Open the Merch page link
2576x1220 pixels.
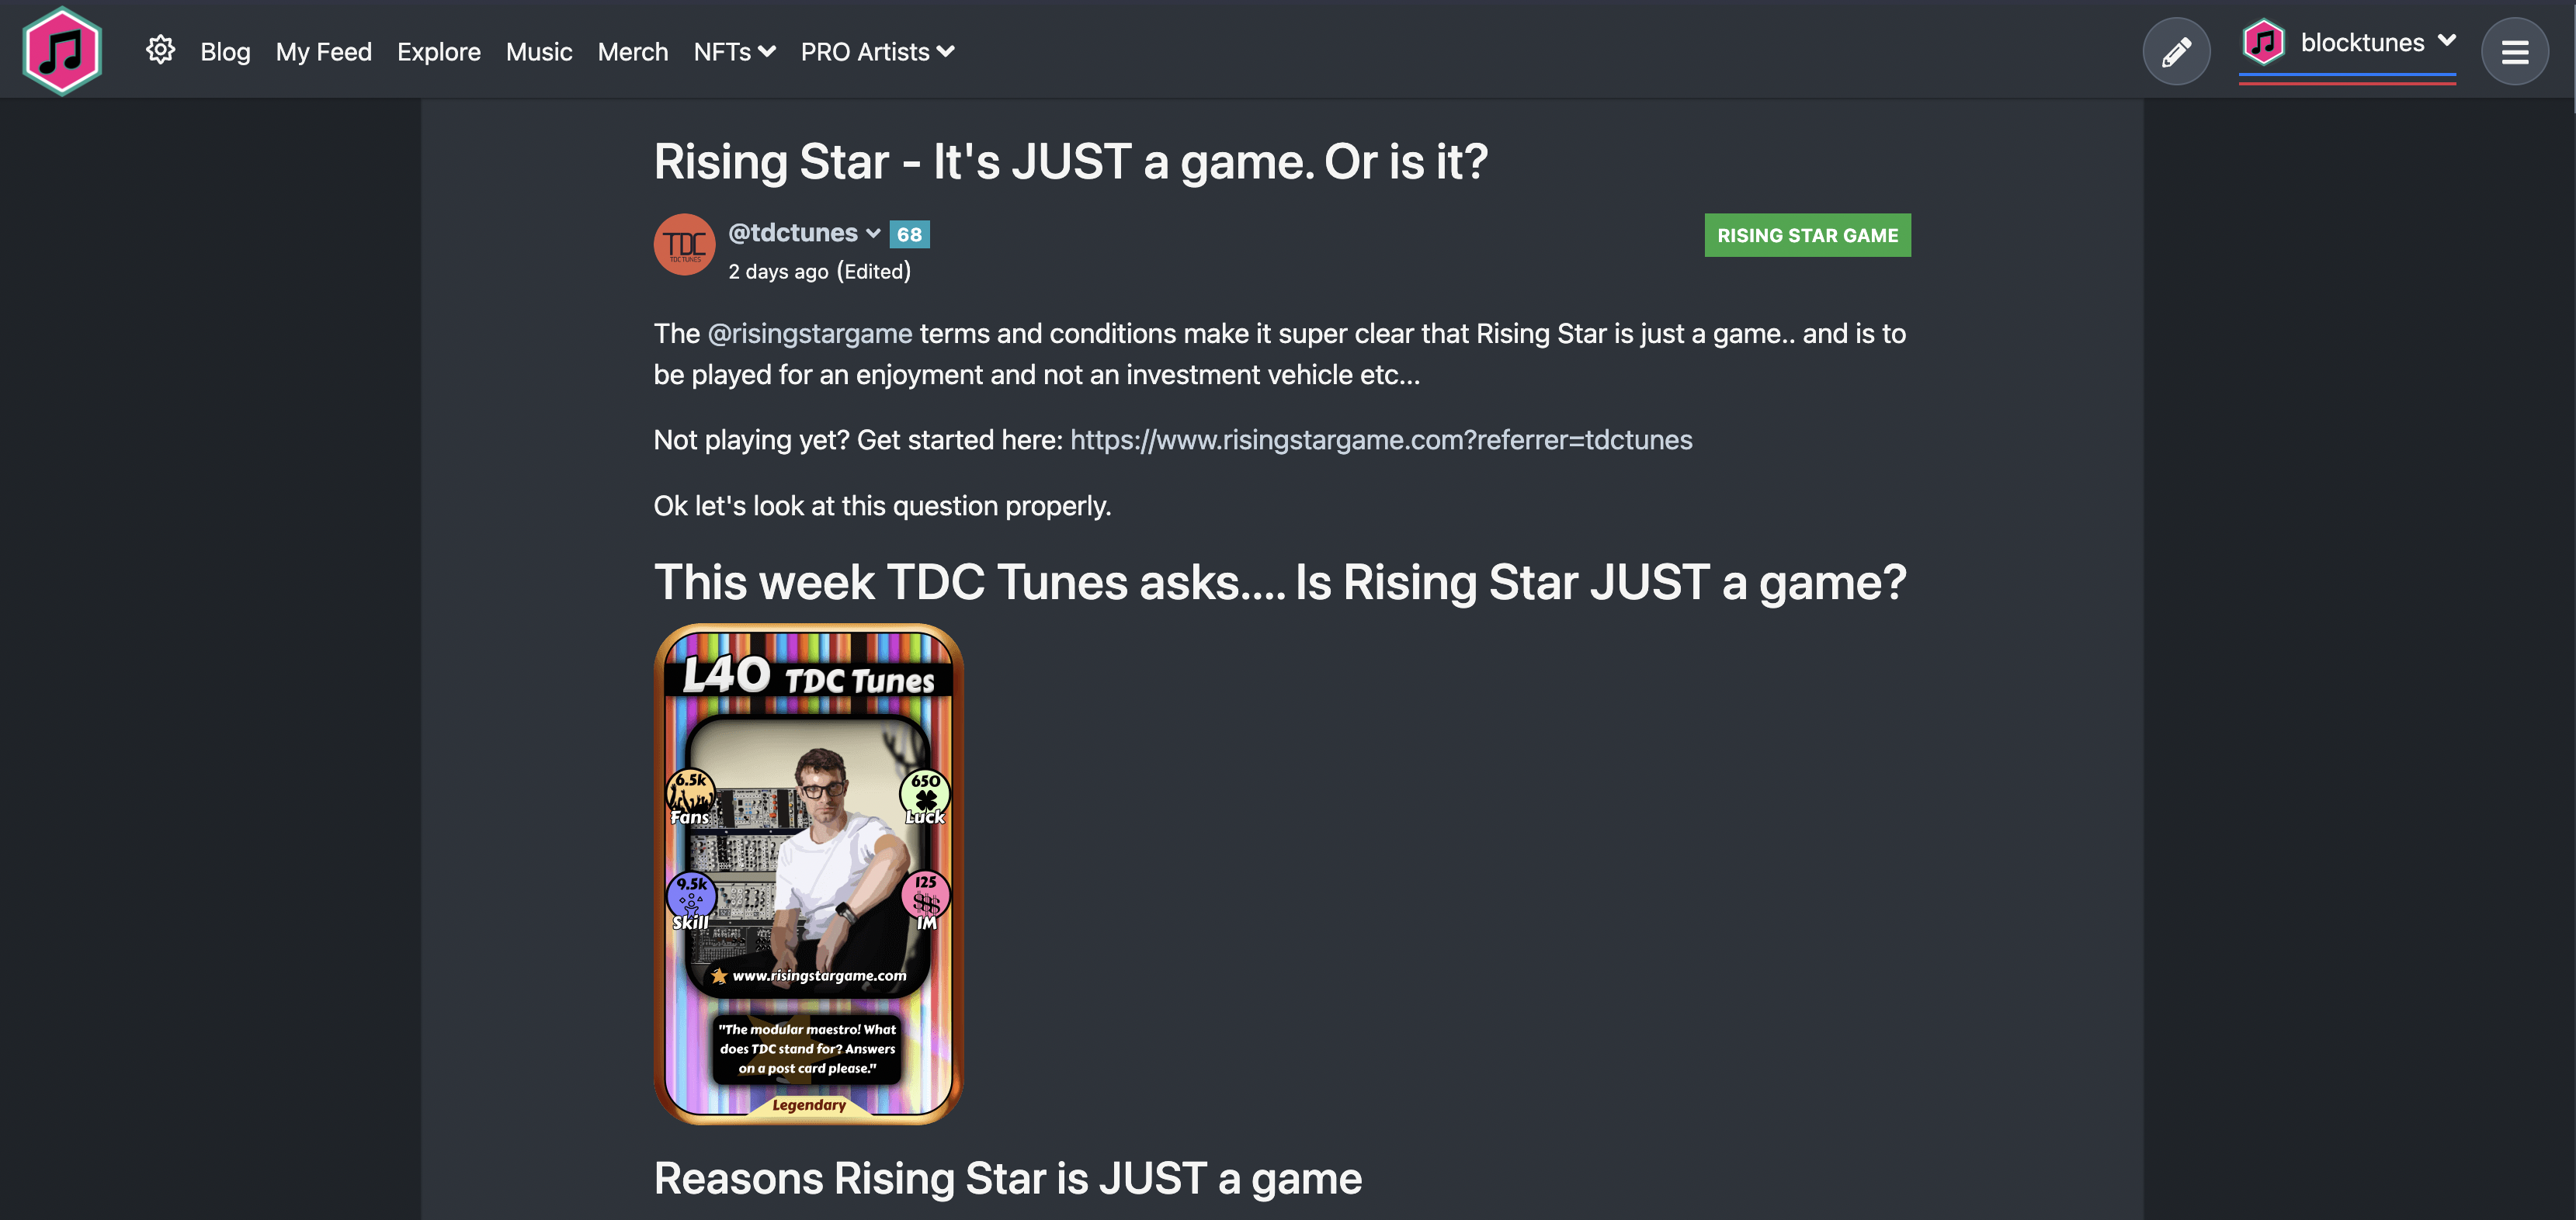click(x=633, y=52)
